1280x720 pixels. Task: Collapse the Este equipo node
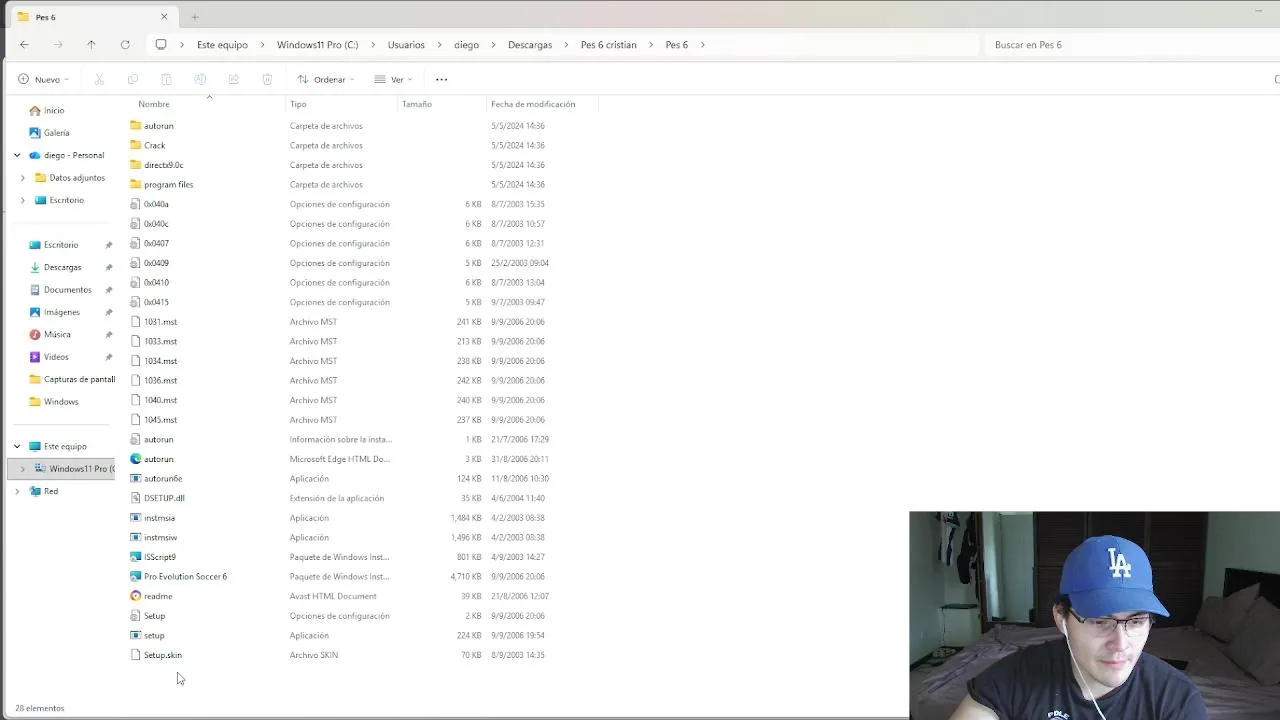pyautogui.click(x=17, y=447)
